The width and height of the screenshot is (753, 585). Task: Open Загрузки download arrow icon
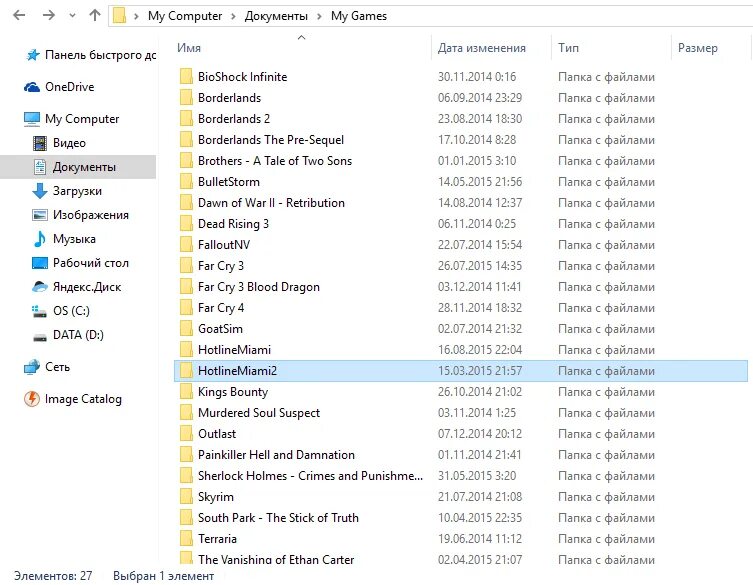[40, 191]
